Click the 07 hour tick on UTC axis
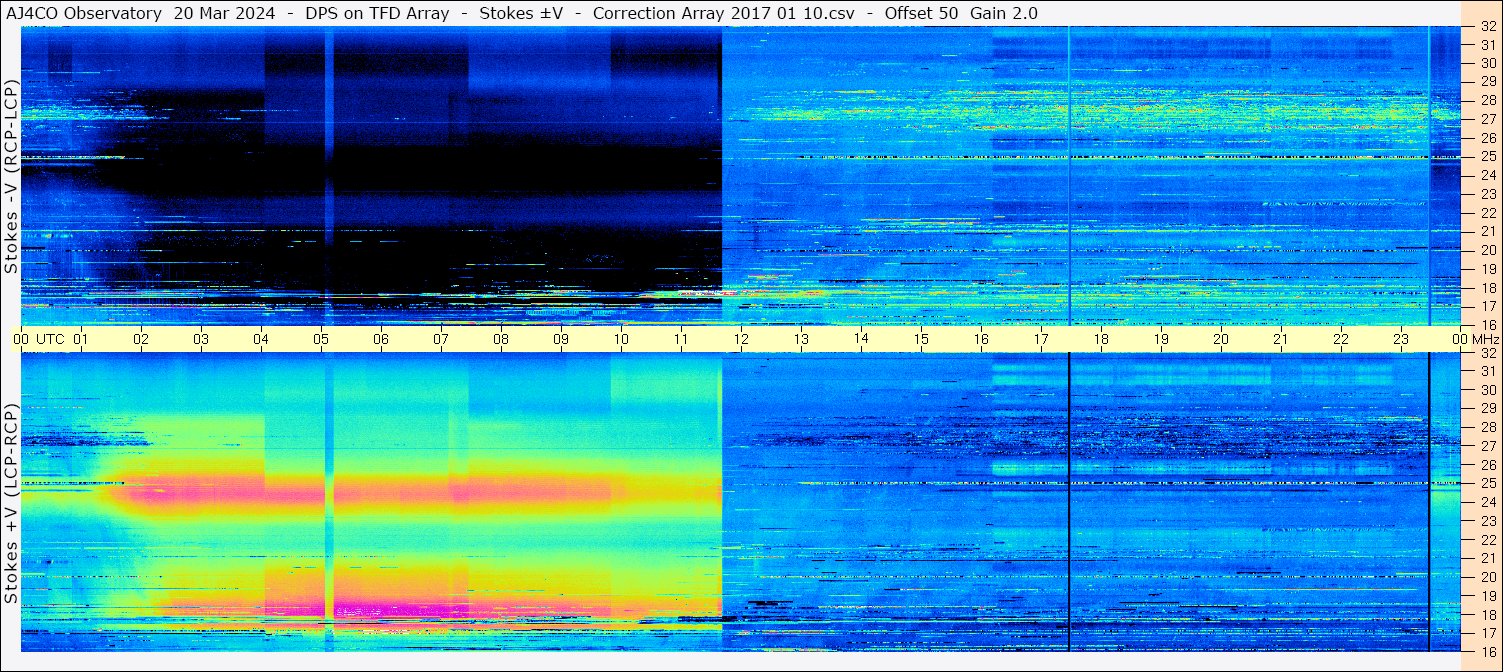Screen dimensions: 1503x672 click(x=441, y=339)
